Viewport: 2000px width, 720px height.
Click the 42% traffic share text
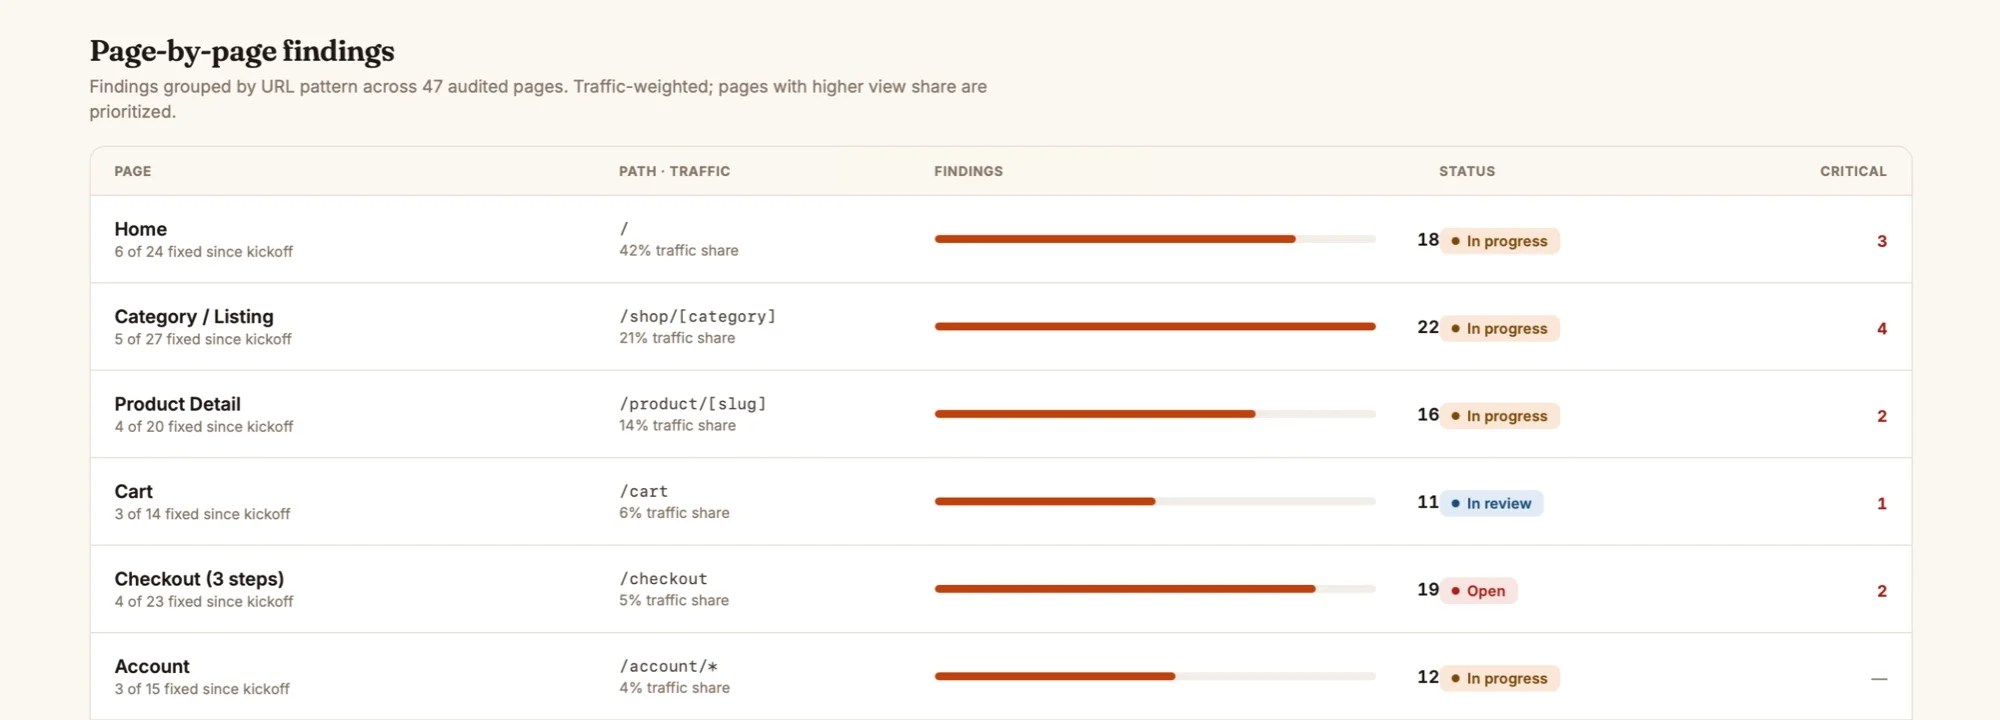679,251
